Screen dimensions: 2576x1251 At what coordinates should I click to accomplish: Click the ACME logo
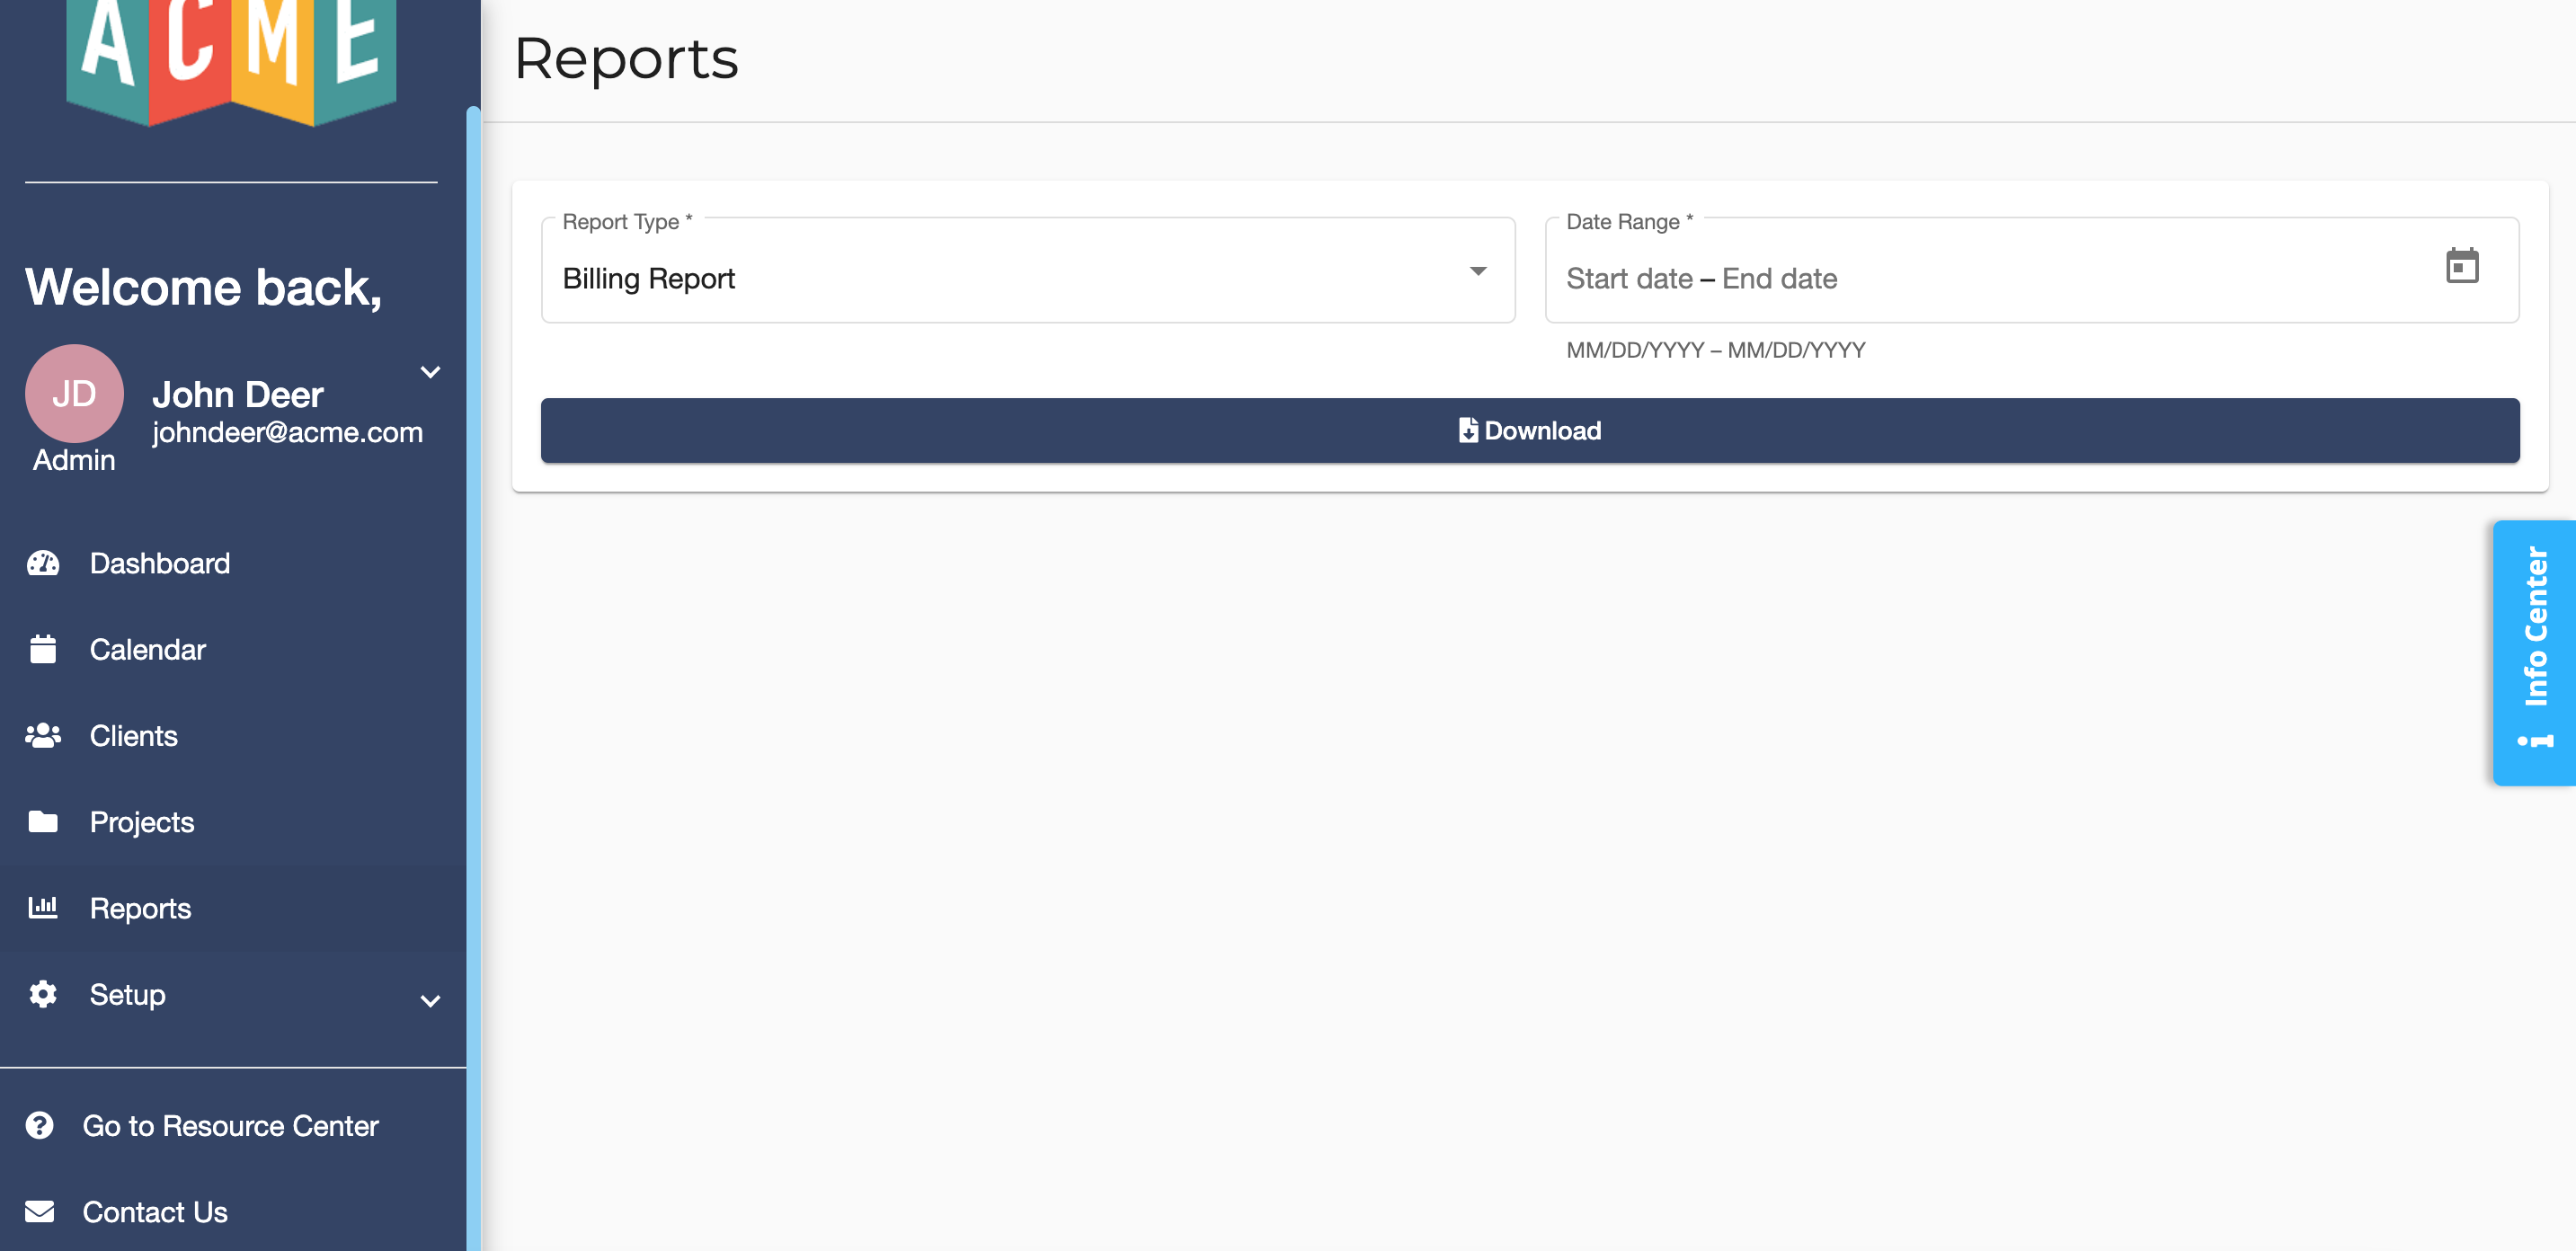pos(231,62)
